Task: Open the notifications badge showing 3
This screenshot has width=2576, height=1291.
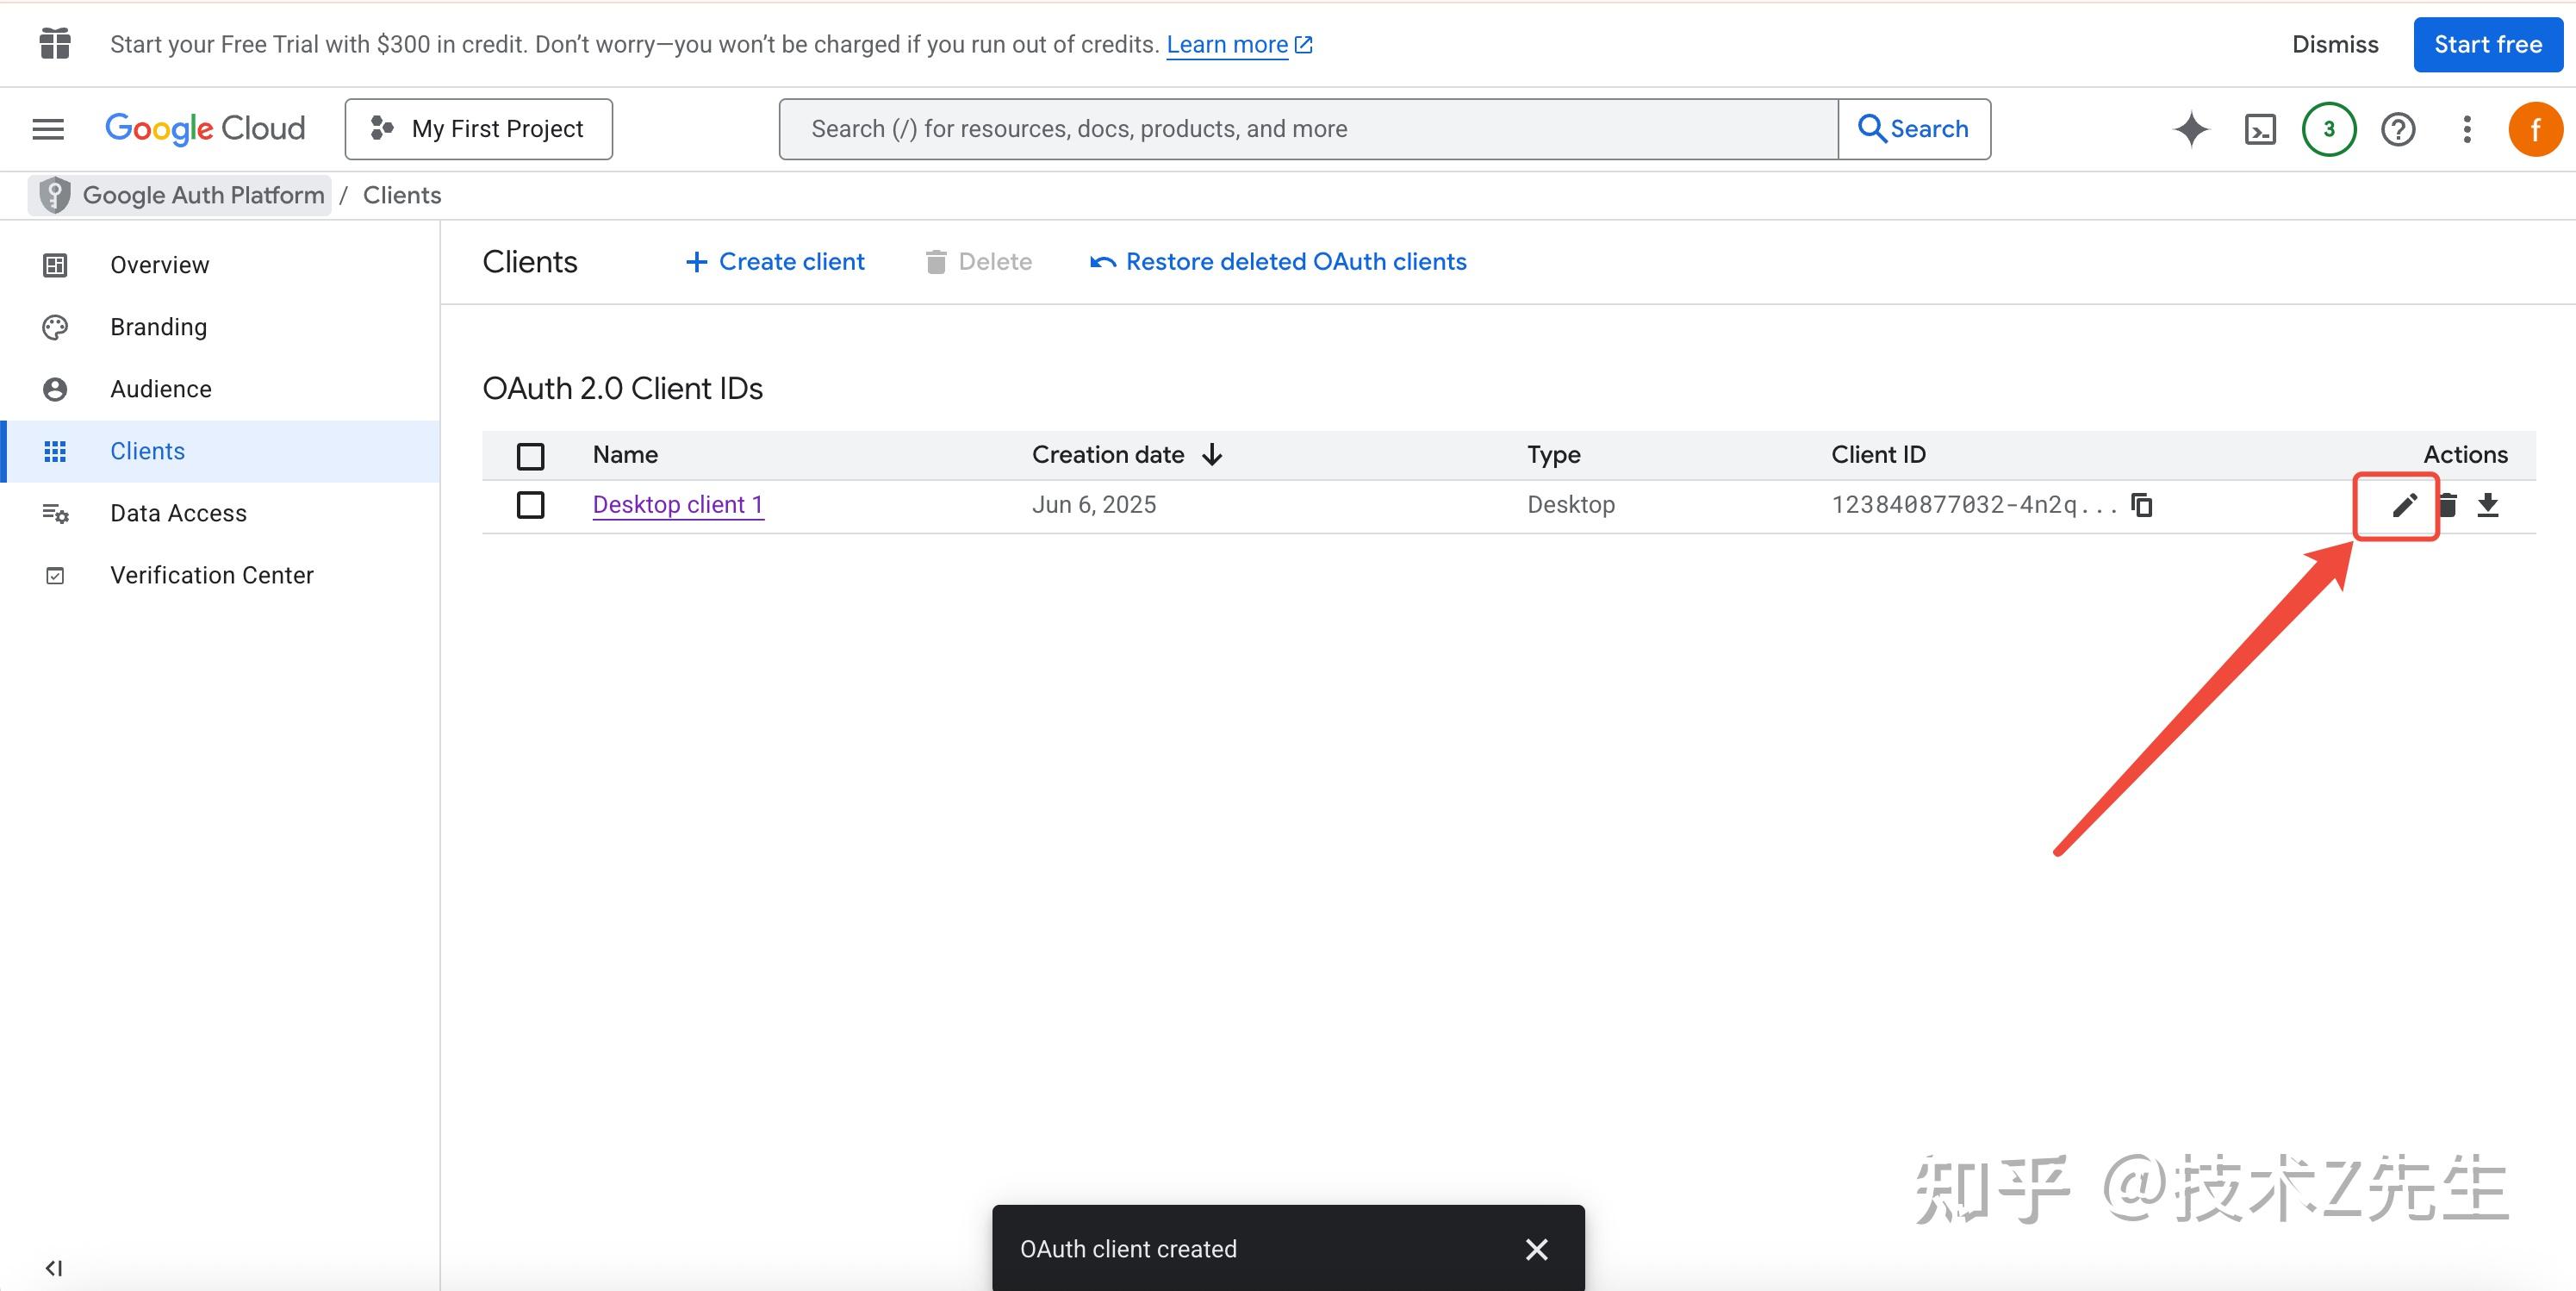Action: pos(2329,129)
